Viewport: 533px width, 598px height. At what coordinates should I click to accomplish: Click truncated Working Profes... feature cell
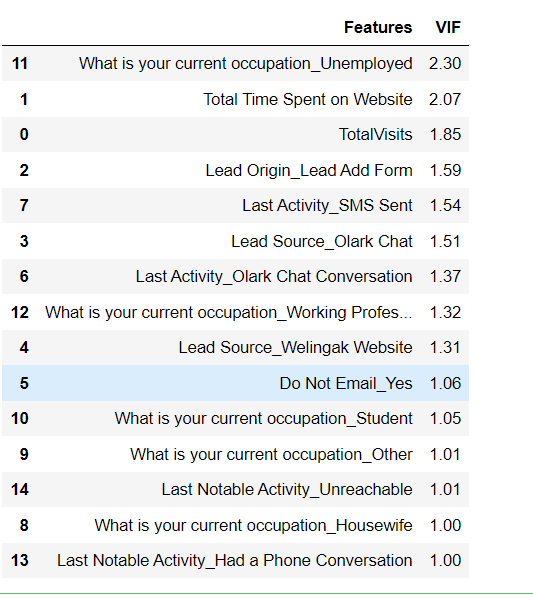pos(228,312)
